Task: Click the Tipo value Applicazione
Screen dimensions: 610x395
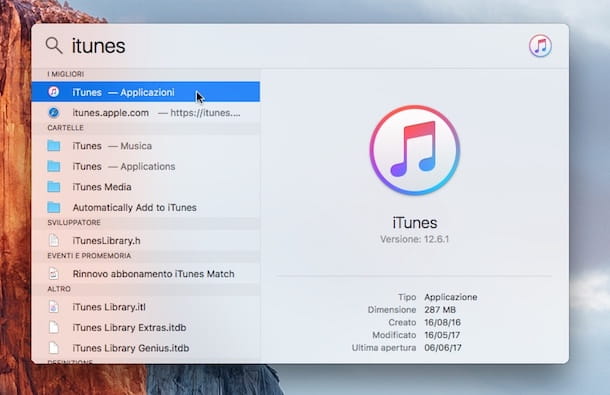Action: [450, 297]
